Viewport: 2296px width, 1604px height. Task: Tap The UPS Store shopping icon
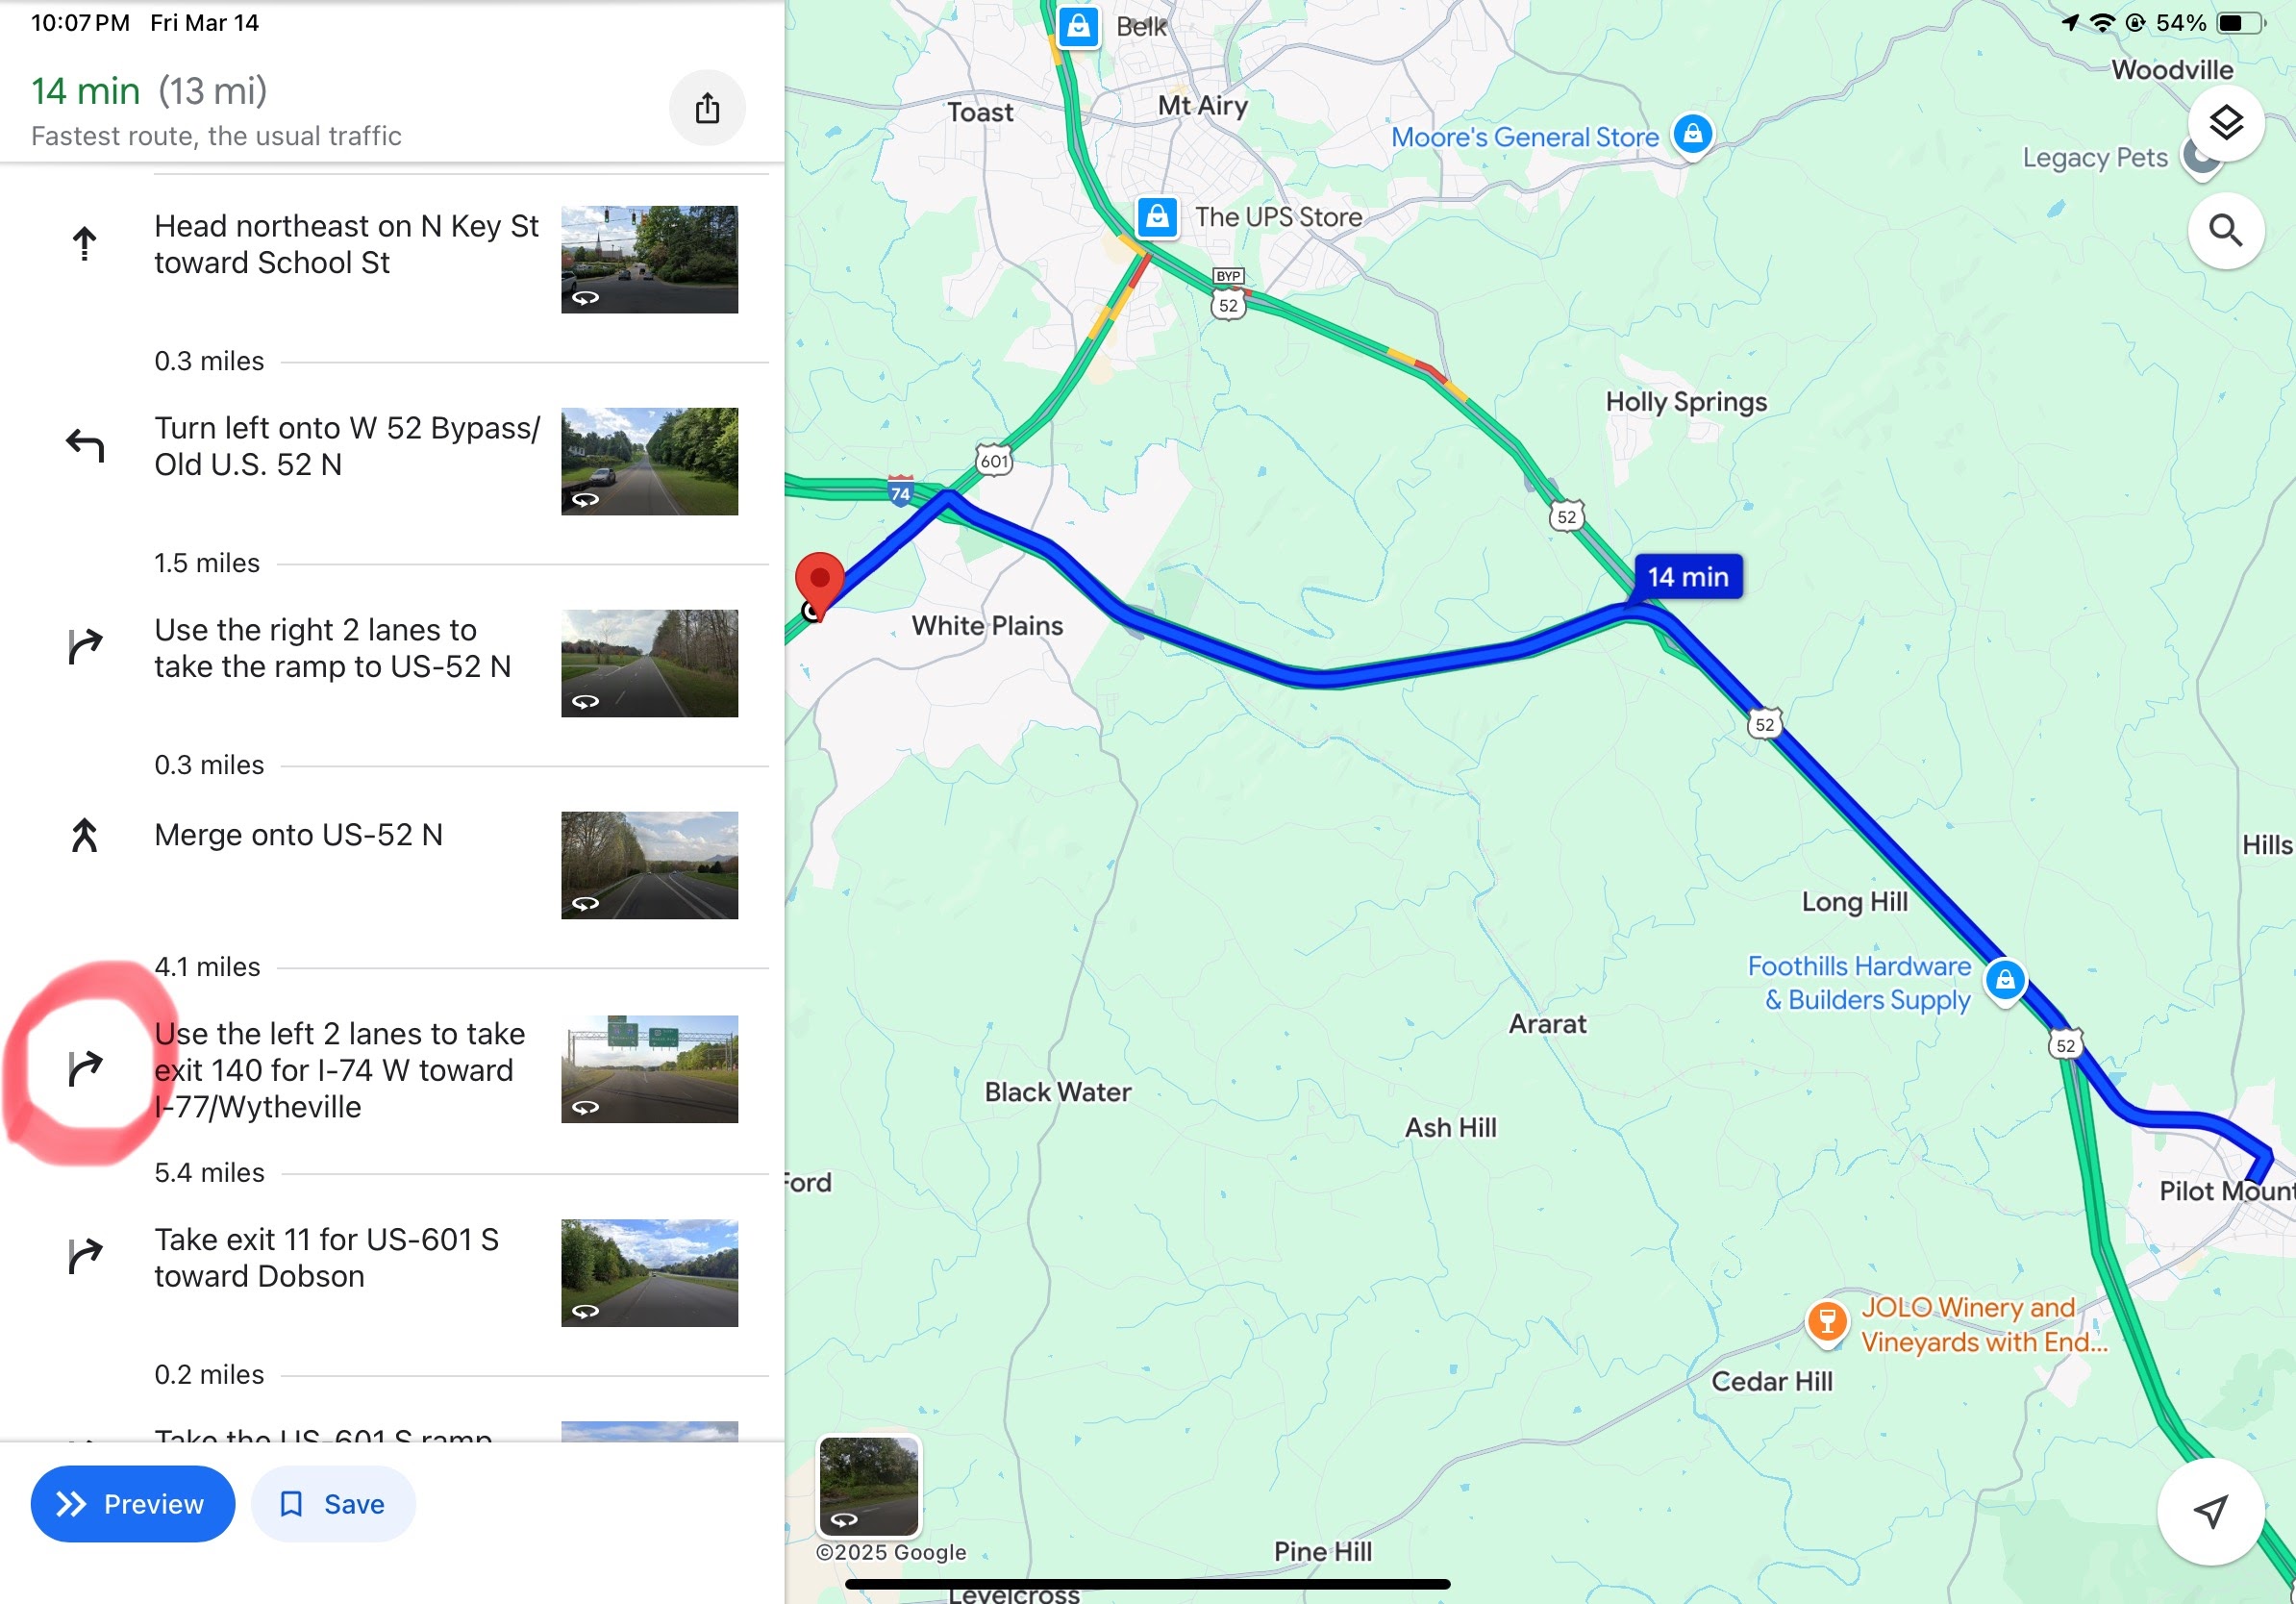(x=1157, y=216)
